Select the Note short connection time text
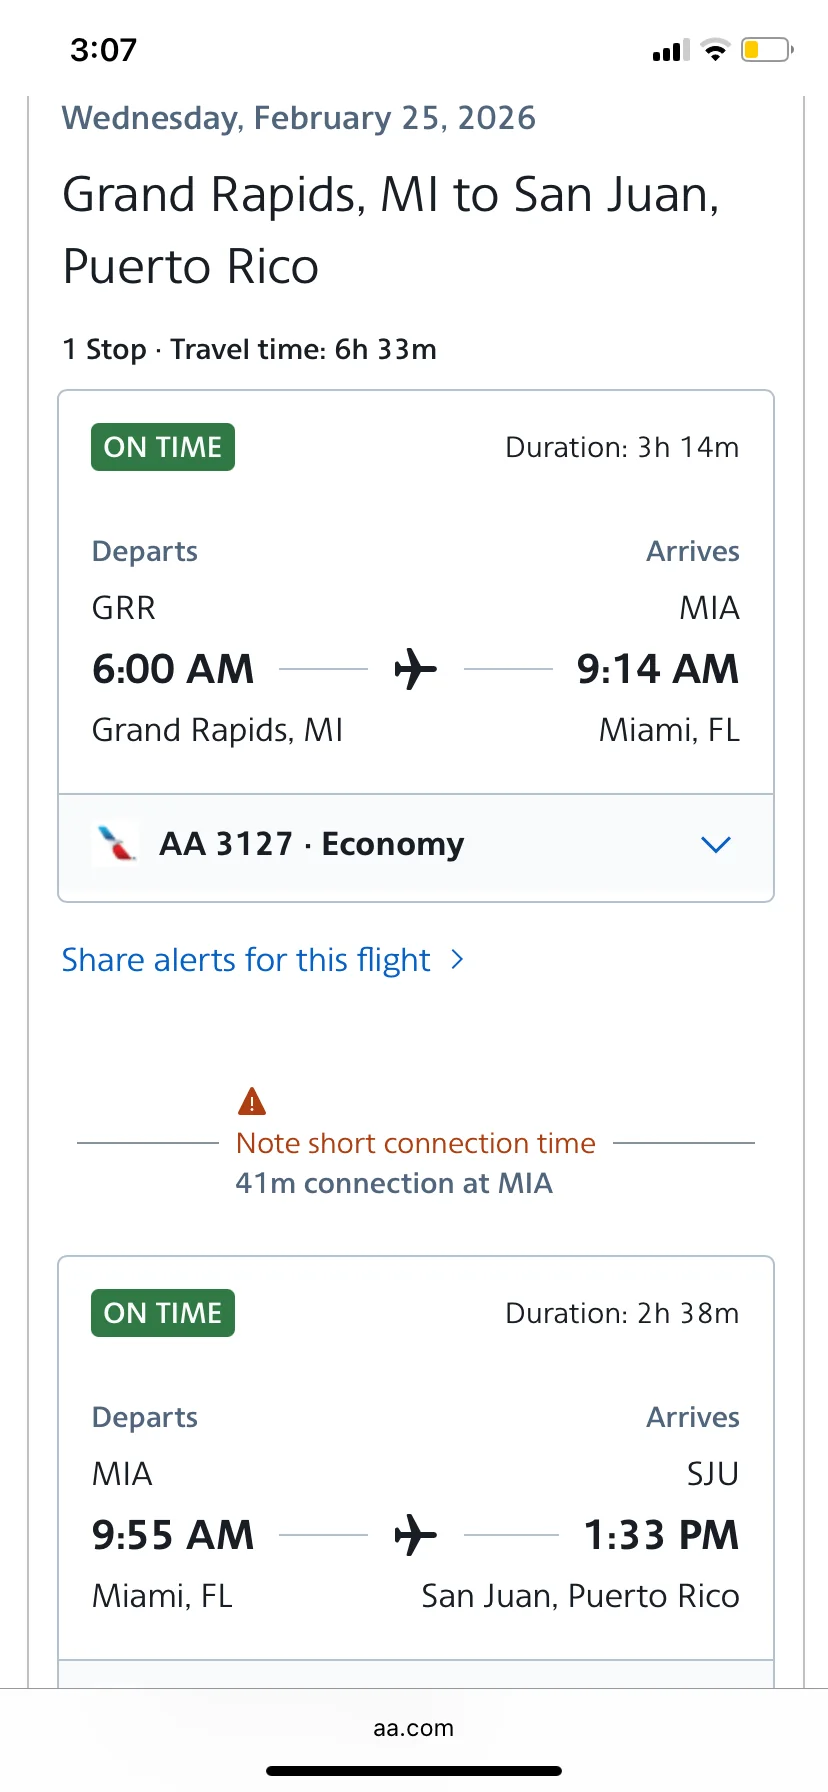828x1792 pixels. 416,1143
